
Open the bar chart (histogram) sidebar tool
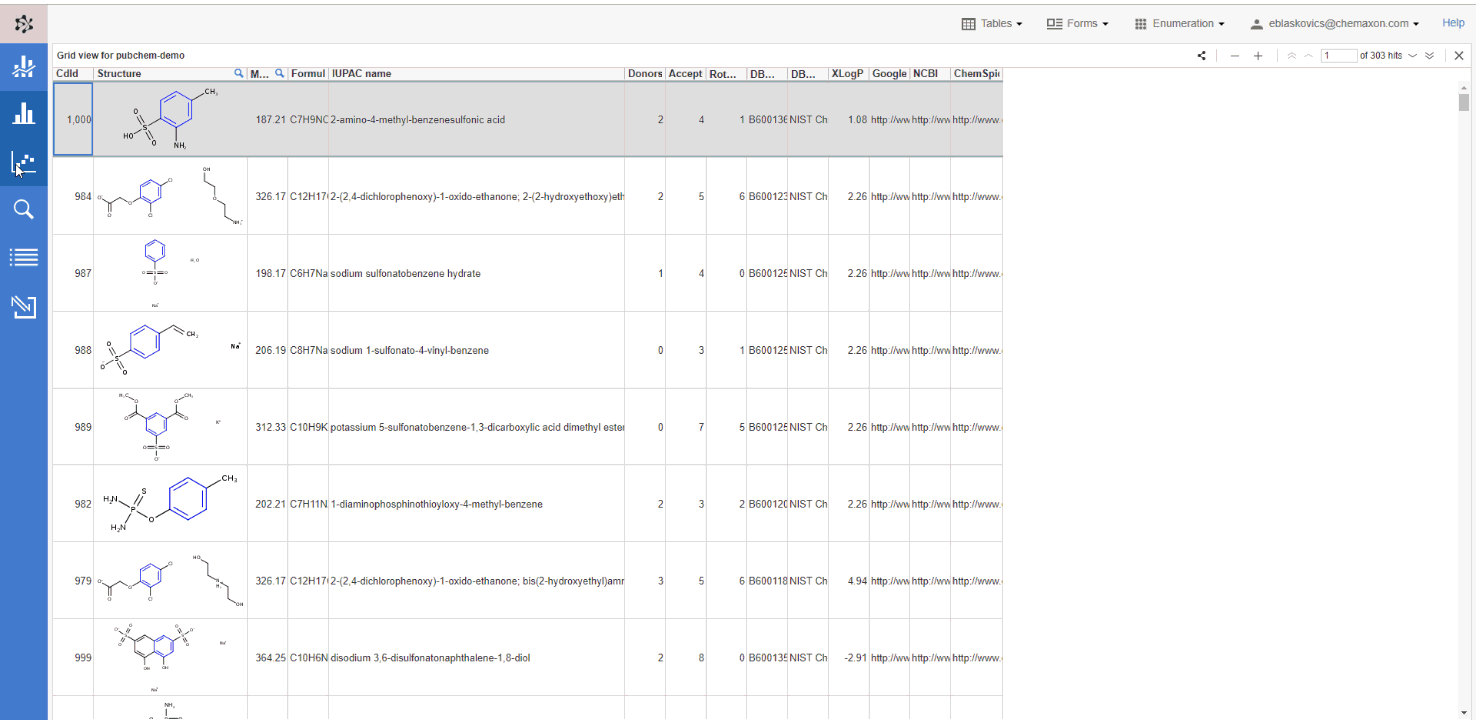(x=24, y=113)
